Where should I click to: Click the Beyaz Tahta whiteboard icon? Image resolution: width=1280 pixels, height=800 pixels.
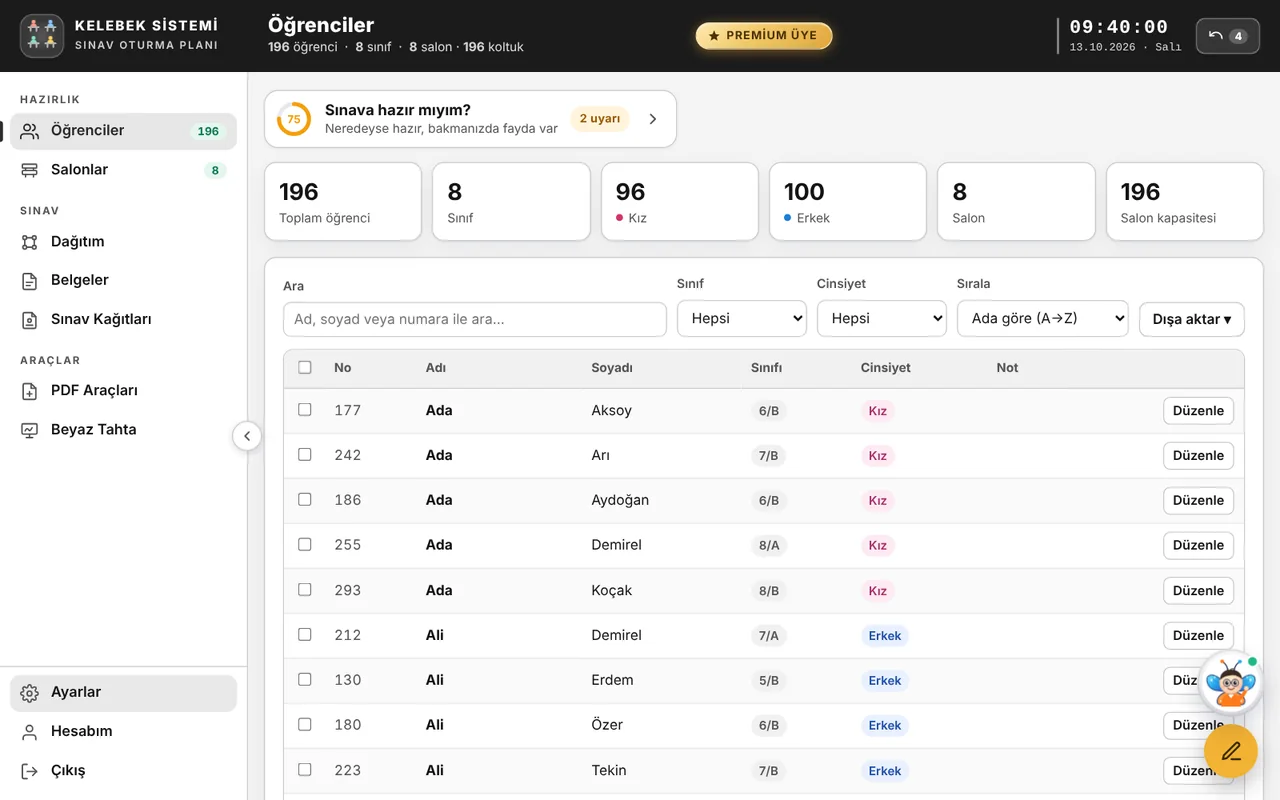[30, 430]
